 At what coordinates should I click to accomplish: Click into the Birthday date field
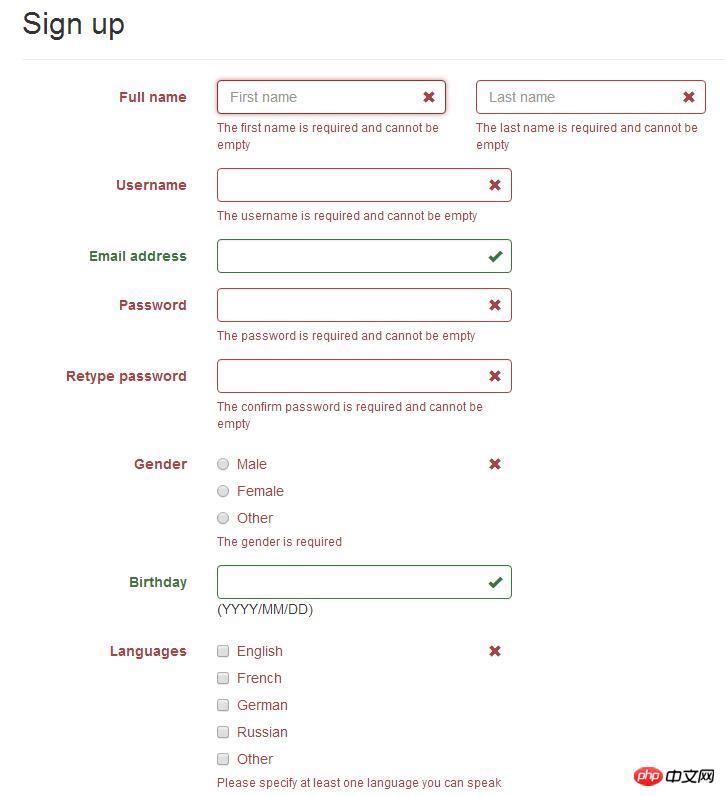(348, 582)
